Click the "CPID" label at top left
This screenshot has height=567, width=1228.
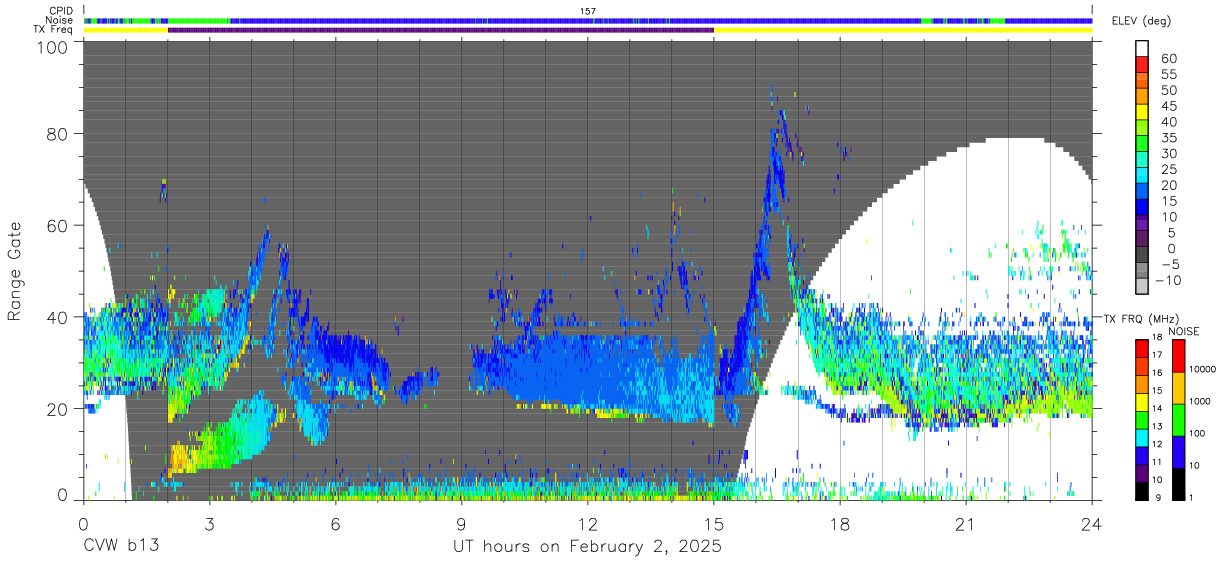click(x=62, y=11)
